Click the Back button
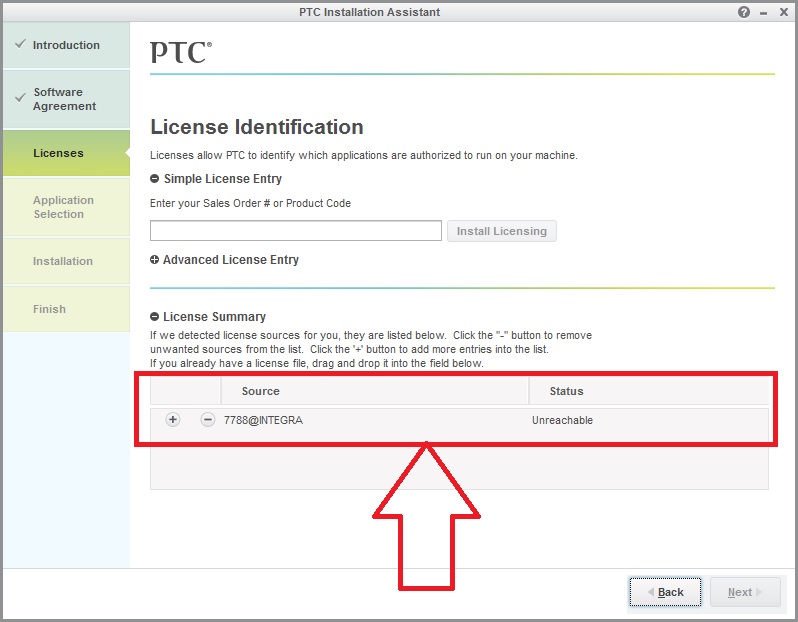 (665, 592)
